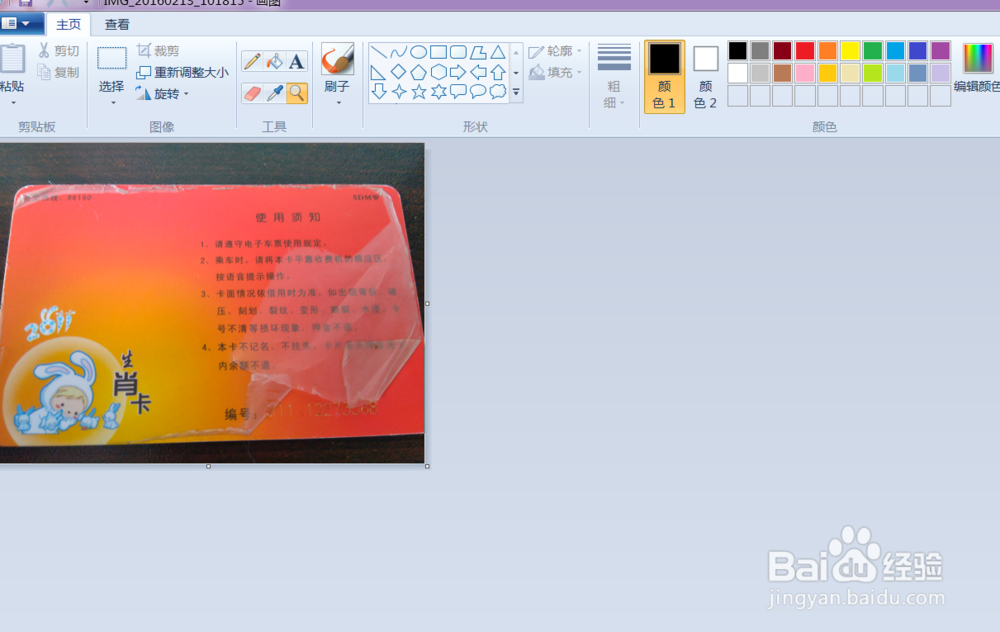This screenshot has width=1000, height=632.
Task: Open Edit colors dialog
Action: pos(977,68)
